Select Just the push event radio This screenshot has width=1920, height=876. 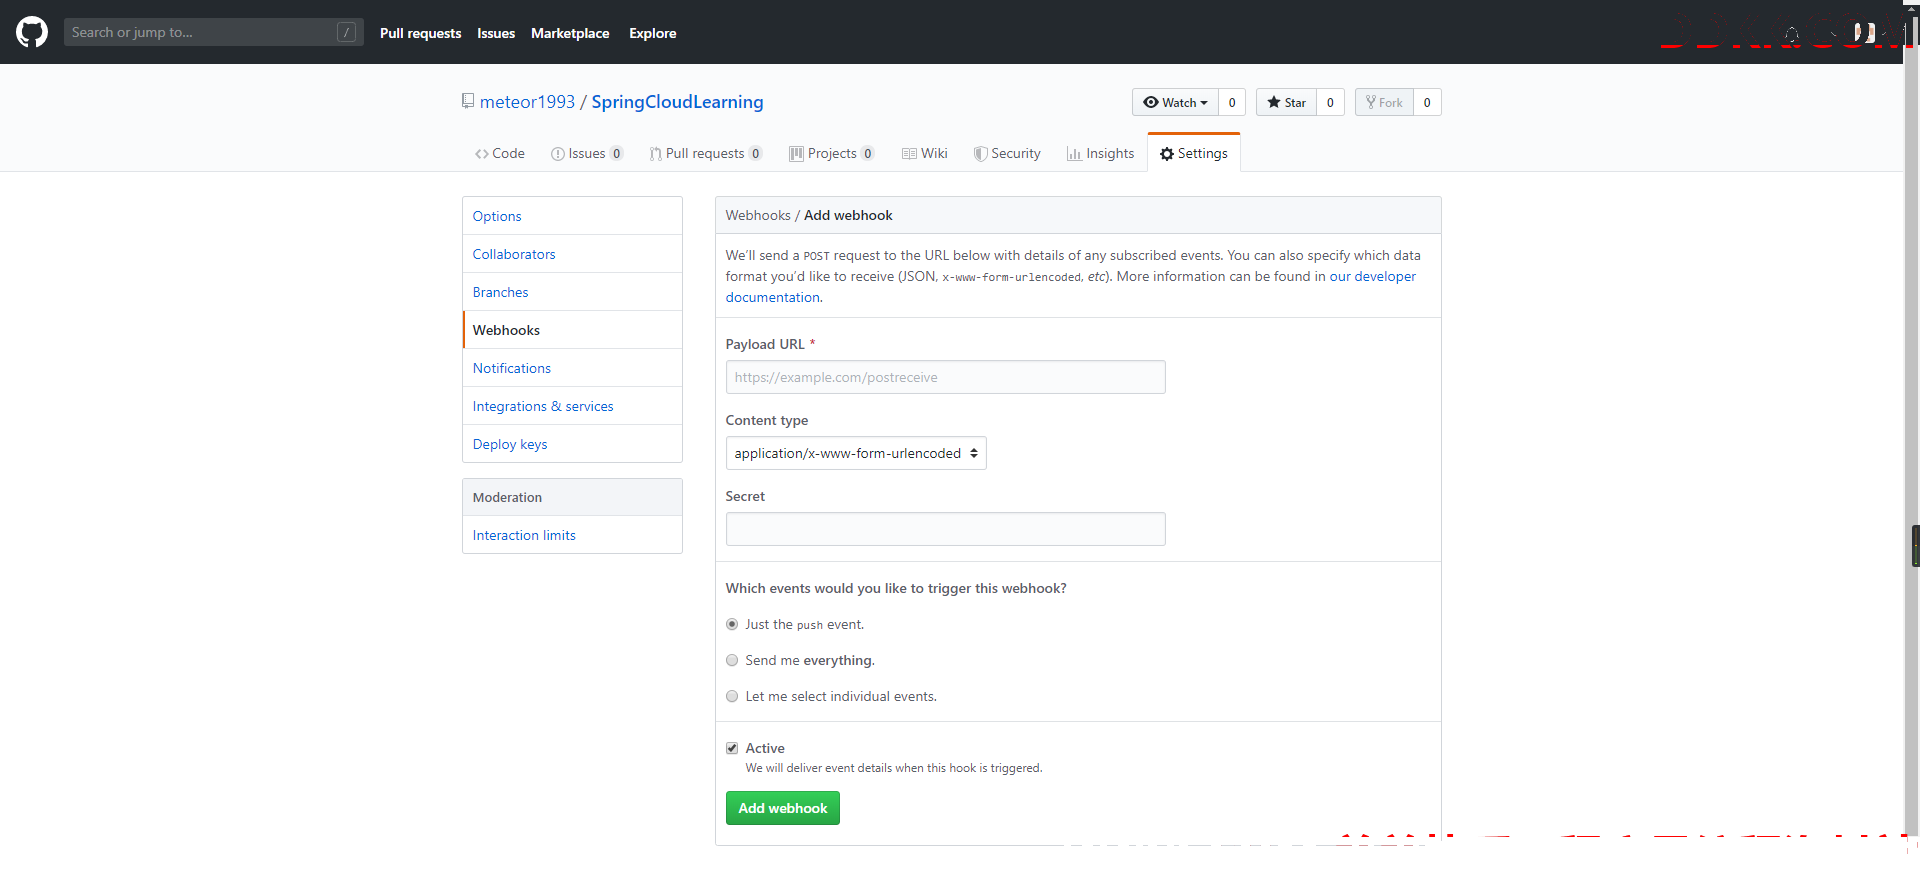tap(732, 624)
